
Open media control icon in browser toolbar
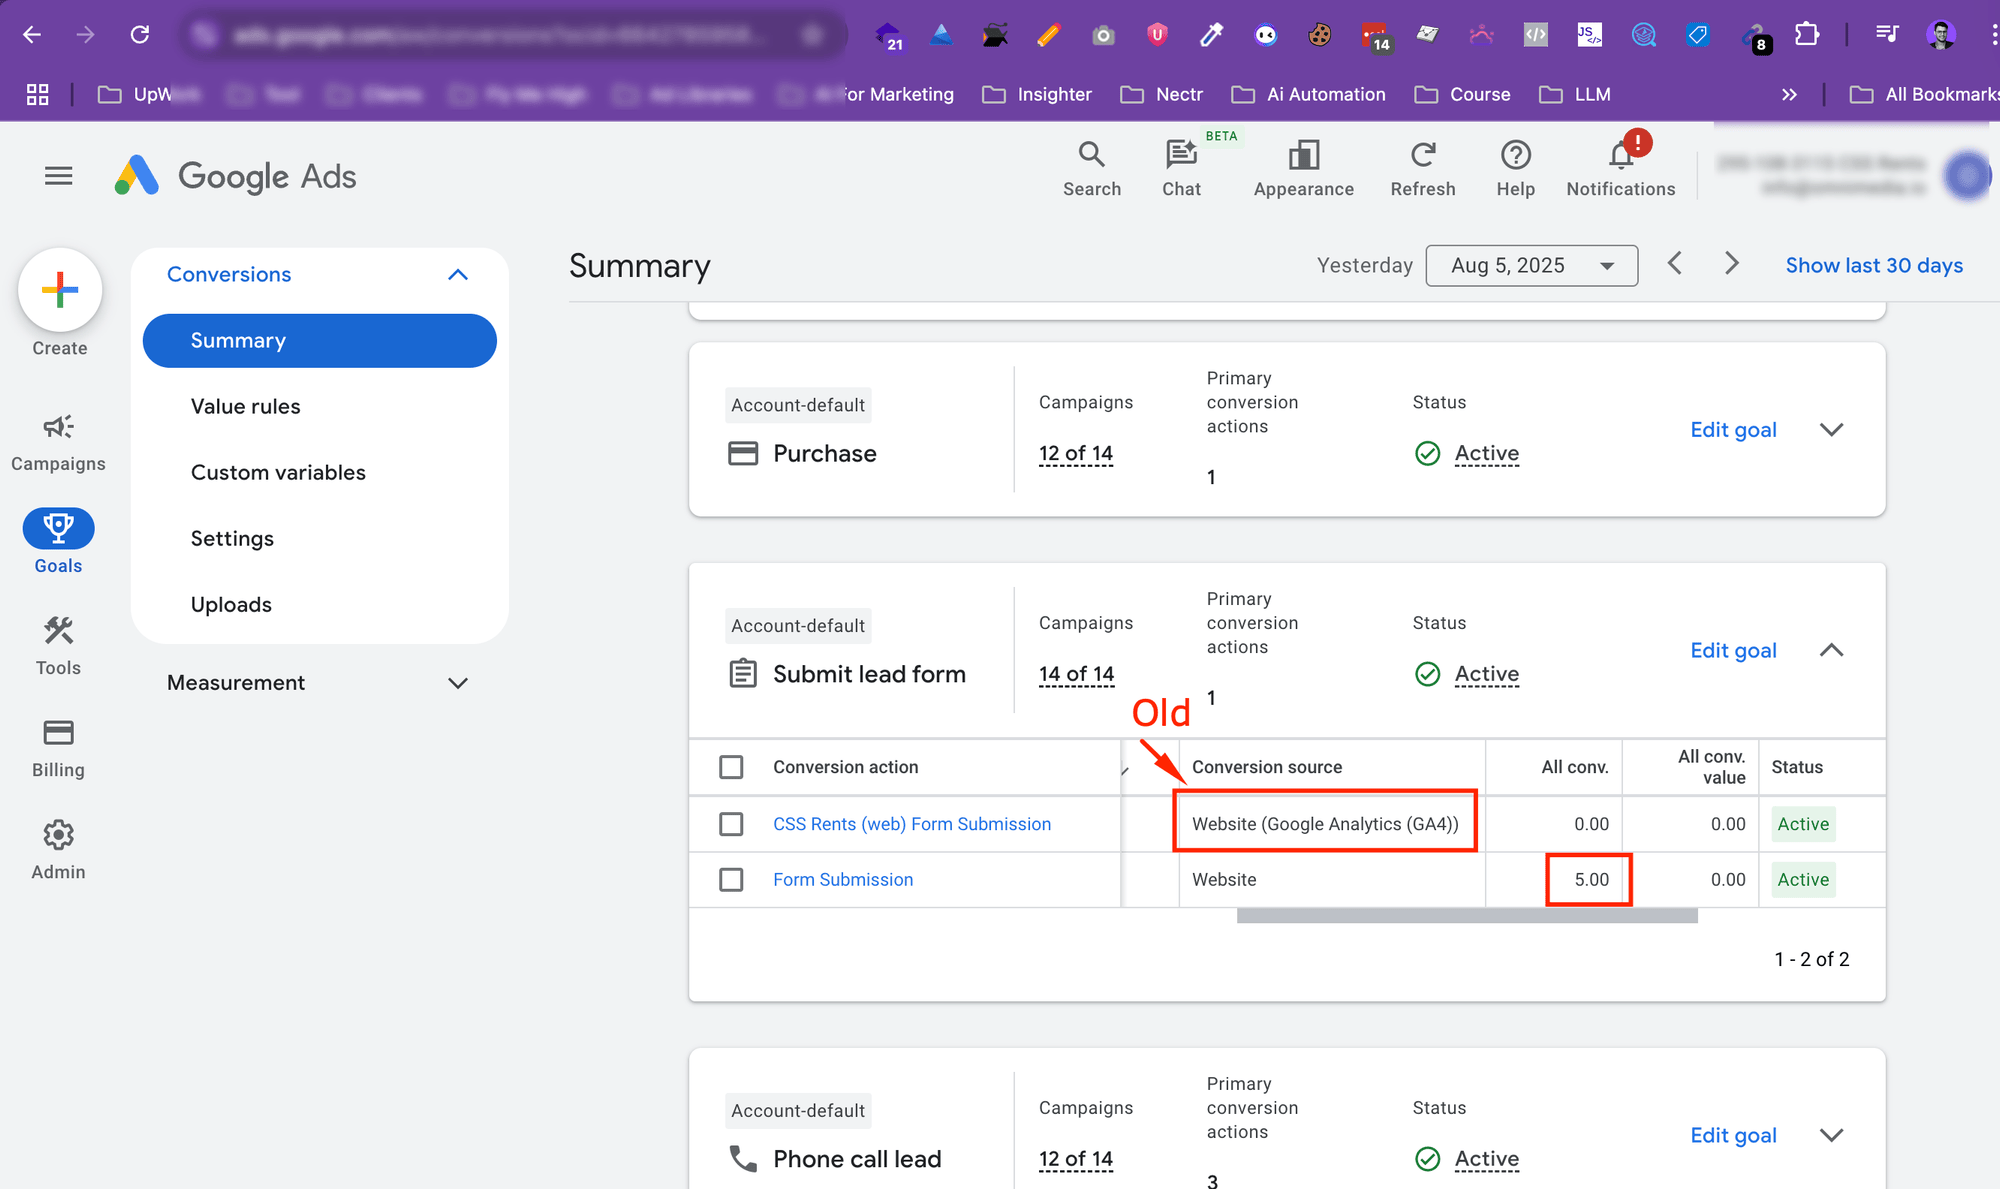1886,35
